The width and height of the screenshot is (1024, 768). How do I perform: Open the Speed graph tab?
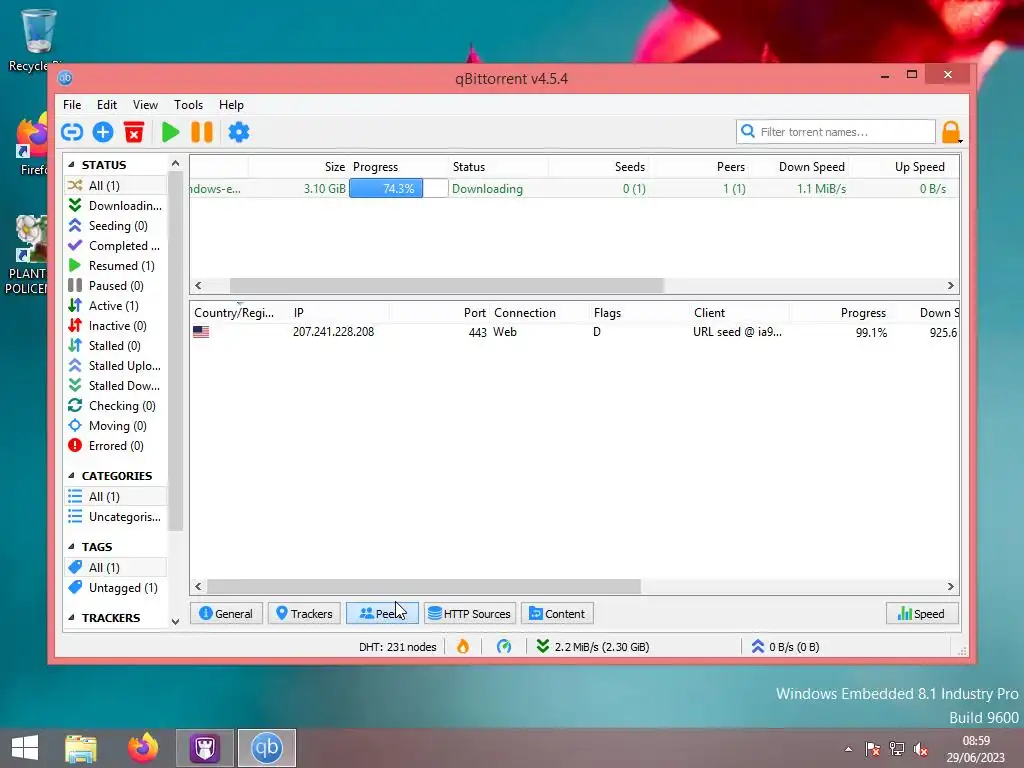click(x=921, y=613)
